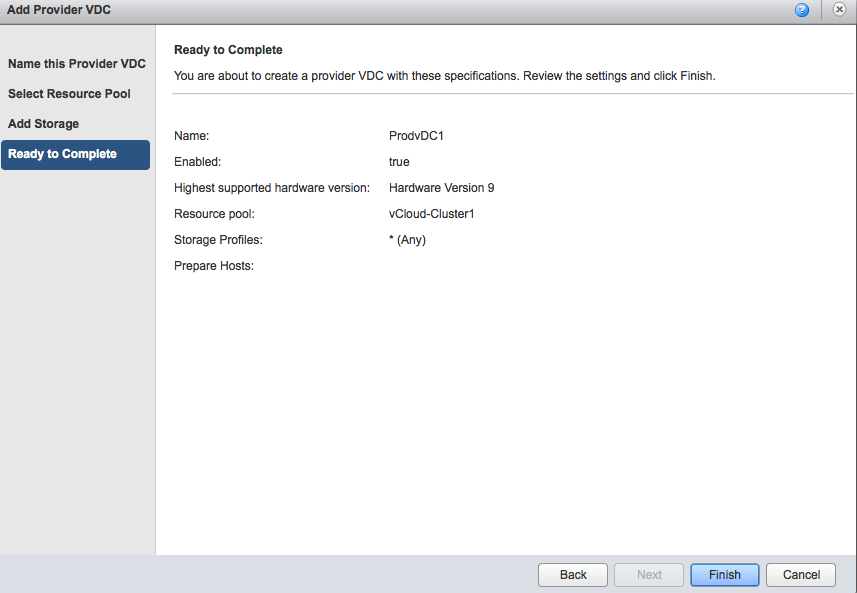Close the Add Provider VDC wizard

(839, 10)
